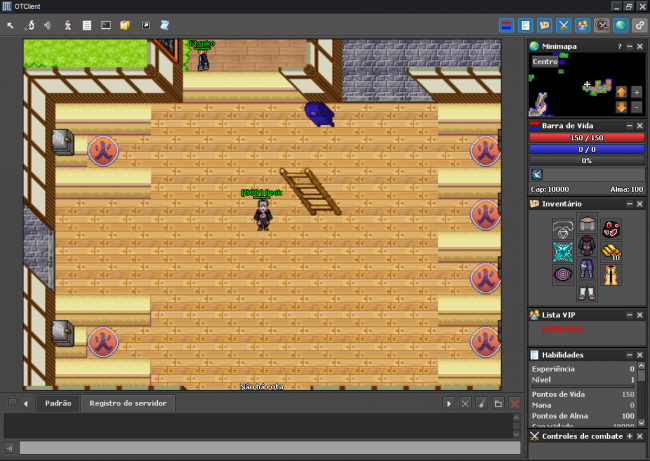
Task: Select the purple ring slot in inventory
Action: point(563,274)
